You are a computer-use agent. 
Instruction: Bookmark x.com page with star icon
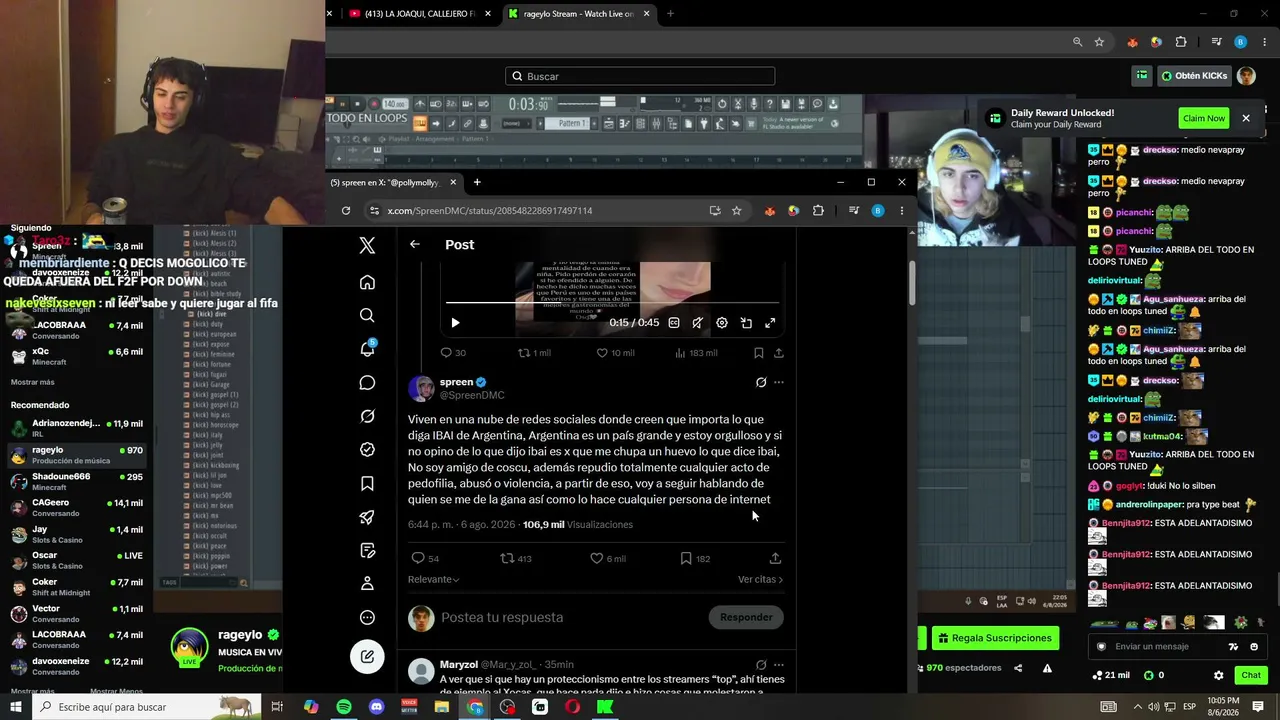click(x=737, y=211)
